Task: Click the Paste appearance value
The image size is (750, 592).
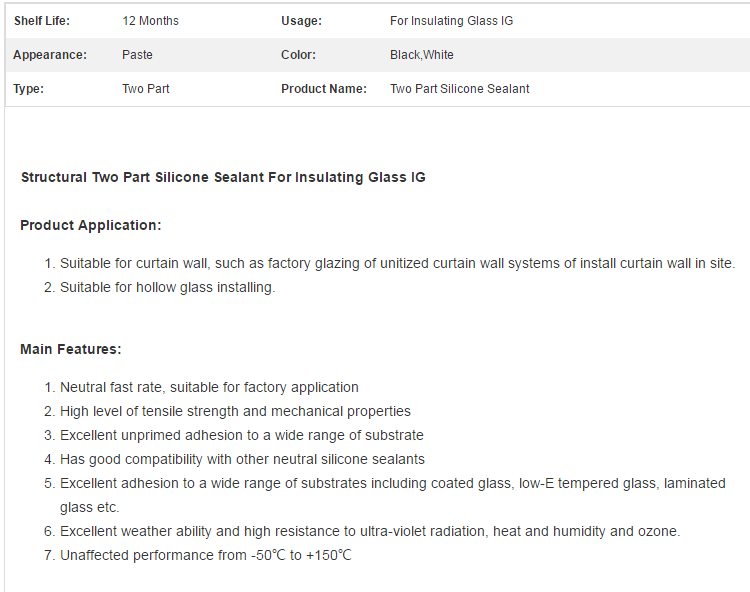Action: point(137,55)
